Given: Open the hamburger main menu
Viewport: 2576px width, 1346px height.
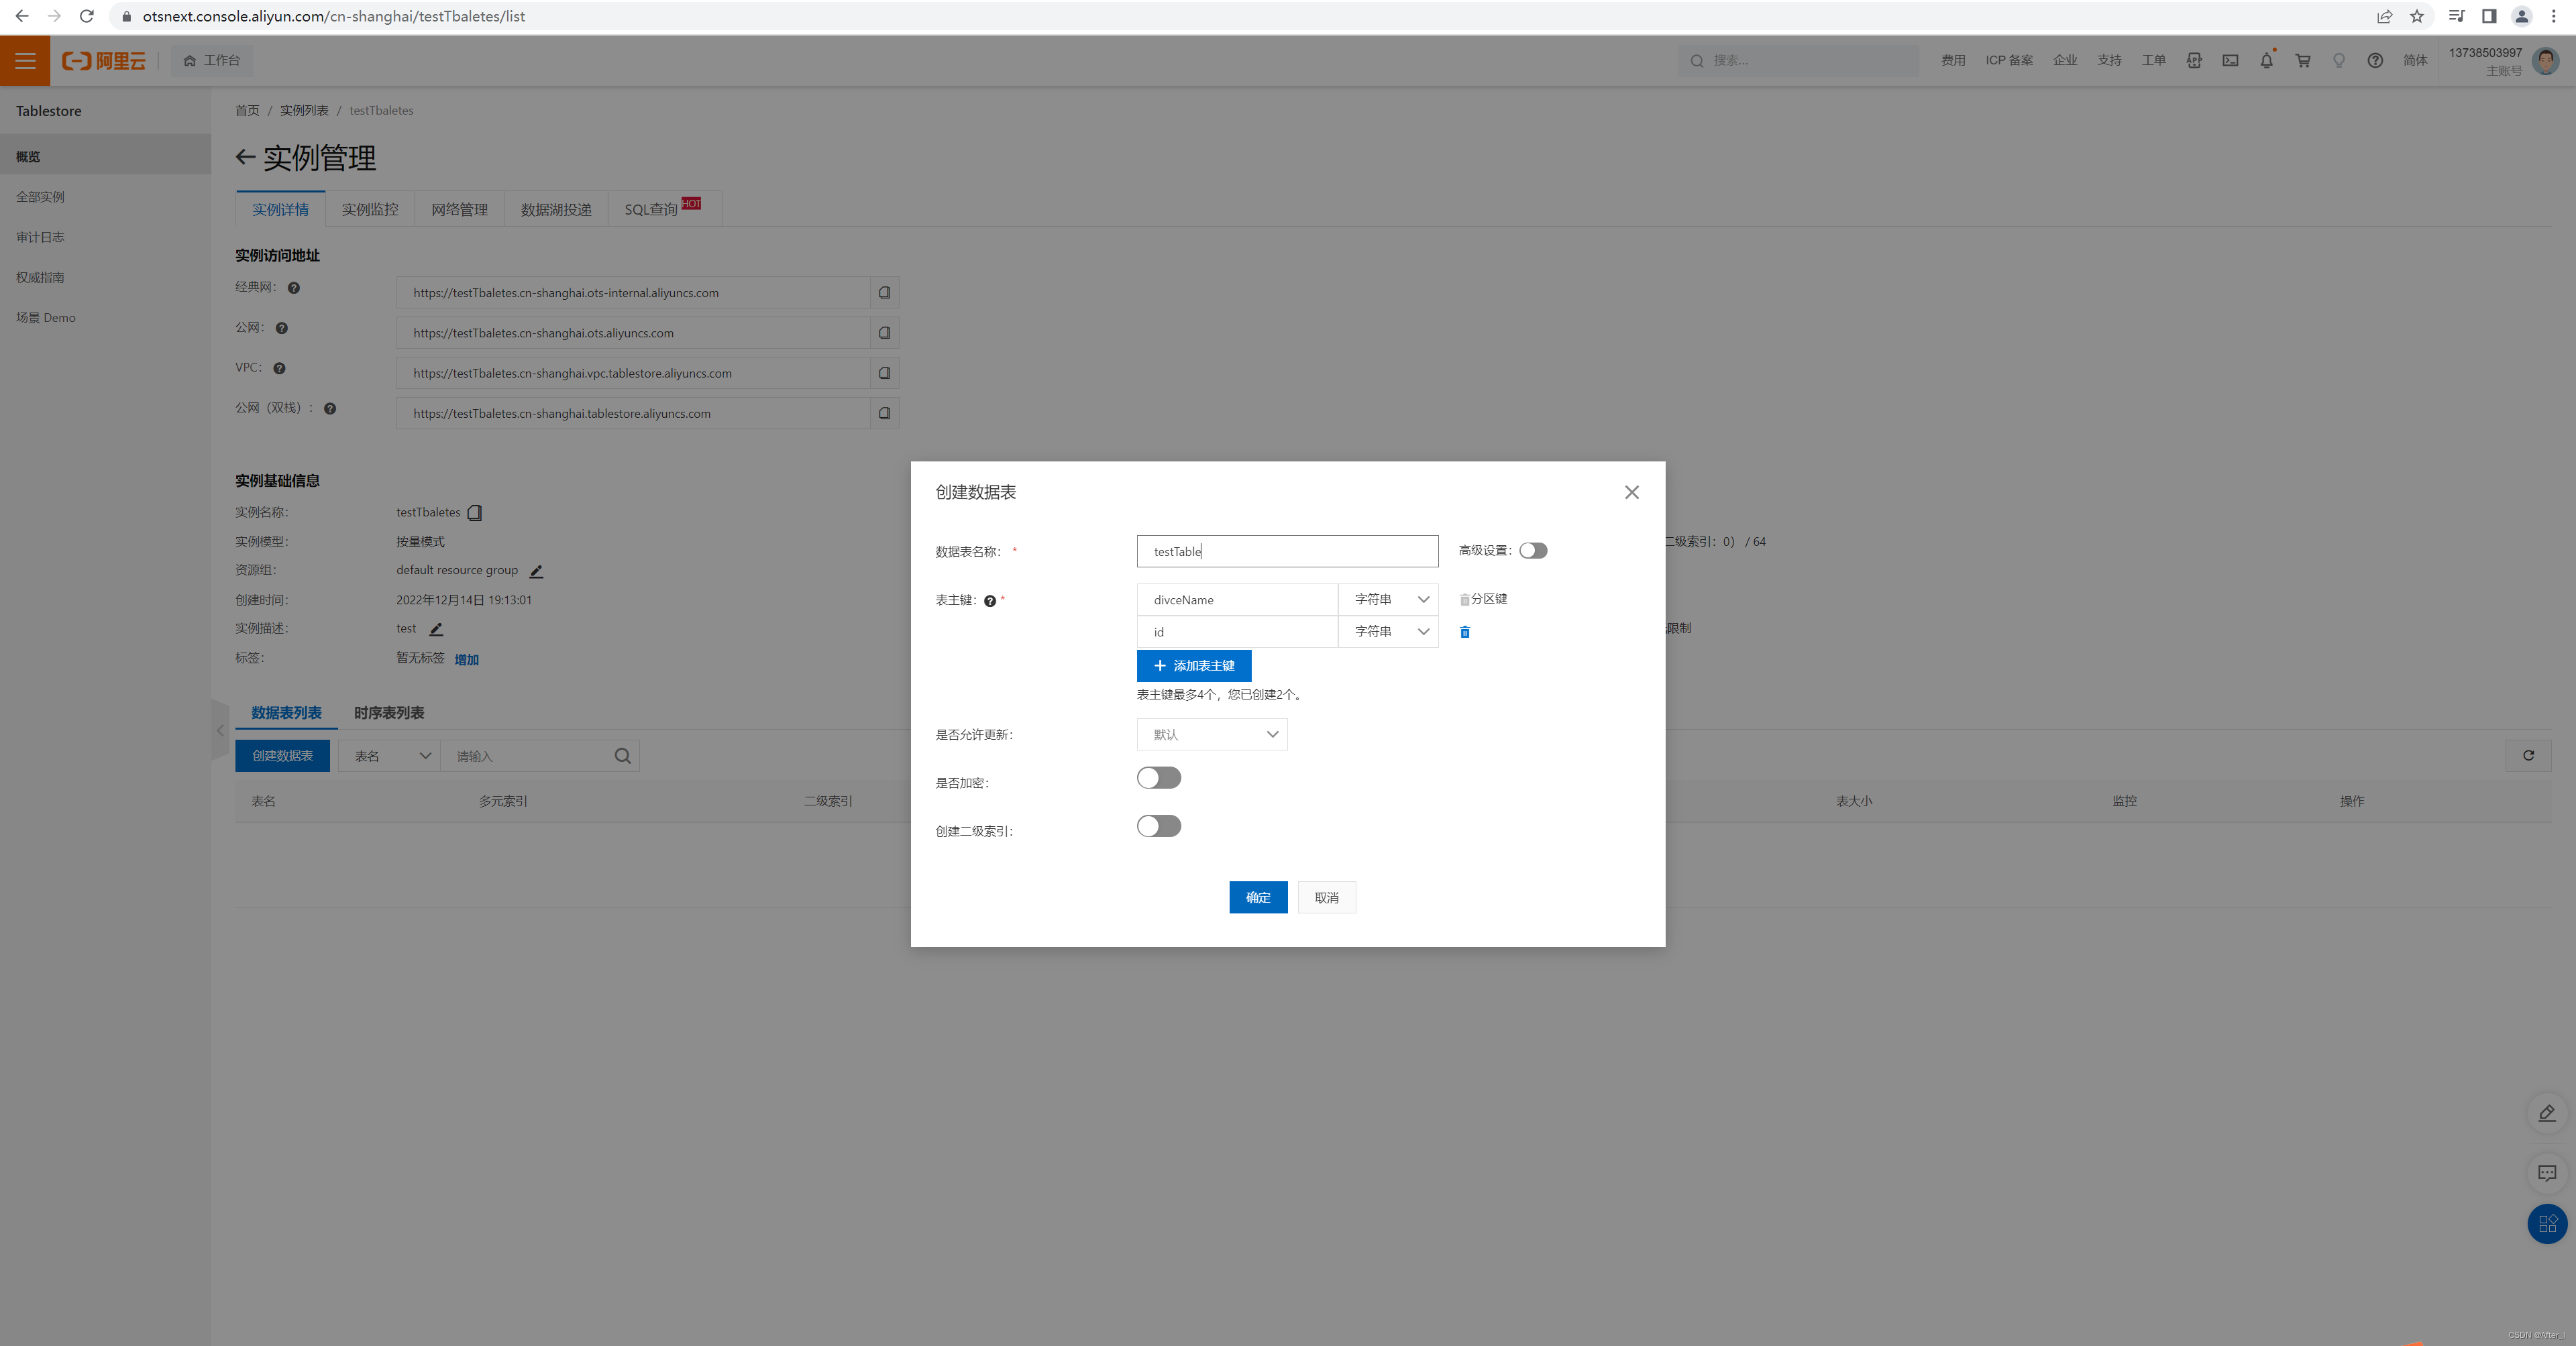Looking at the screenshot, I should coord(25,61).
